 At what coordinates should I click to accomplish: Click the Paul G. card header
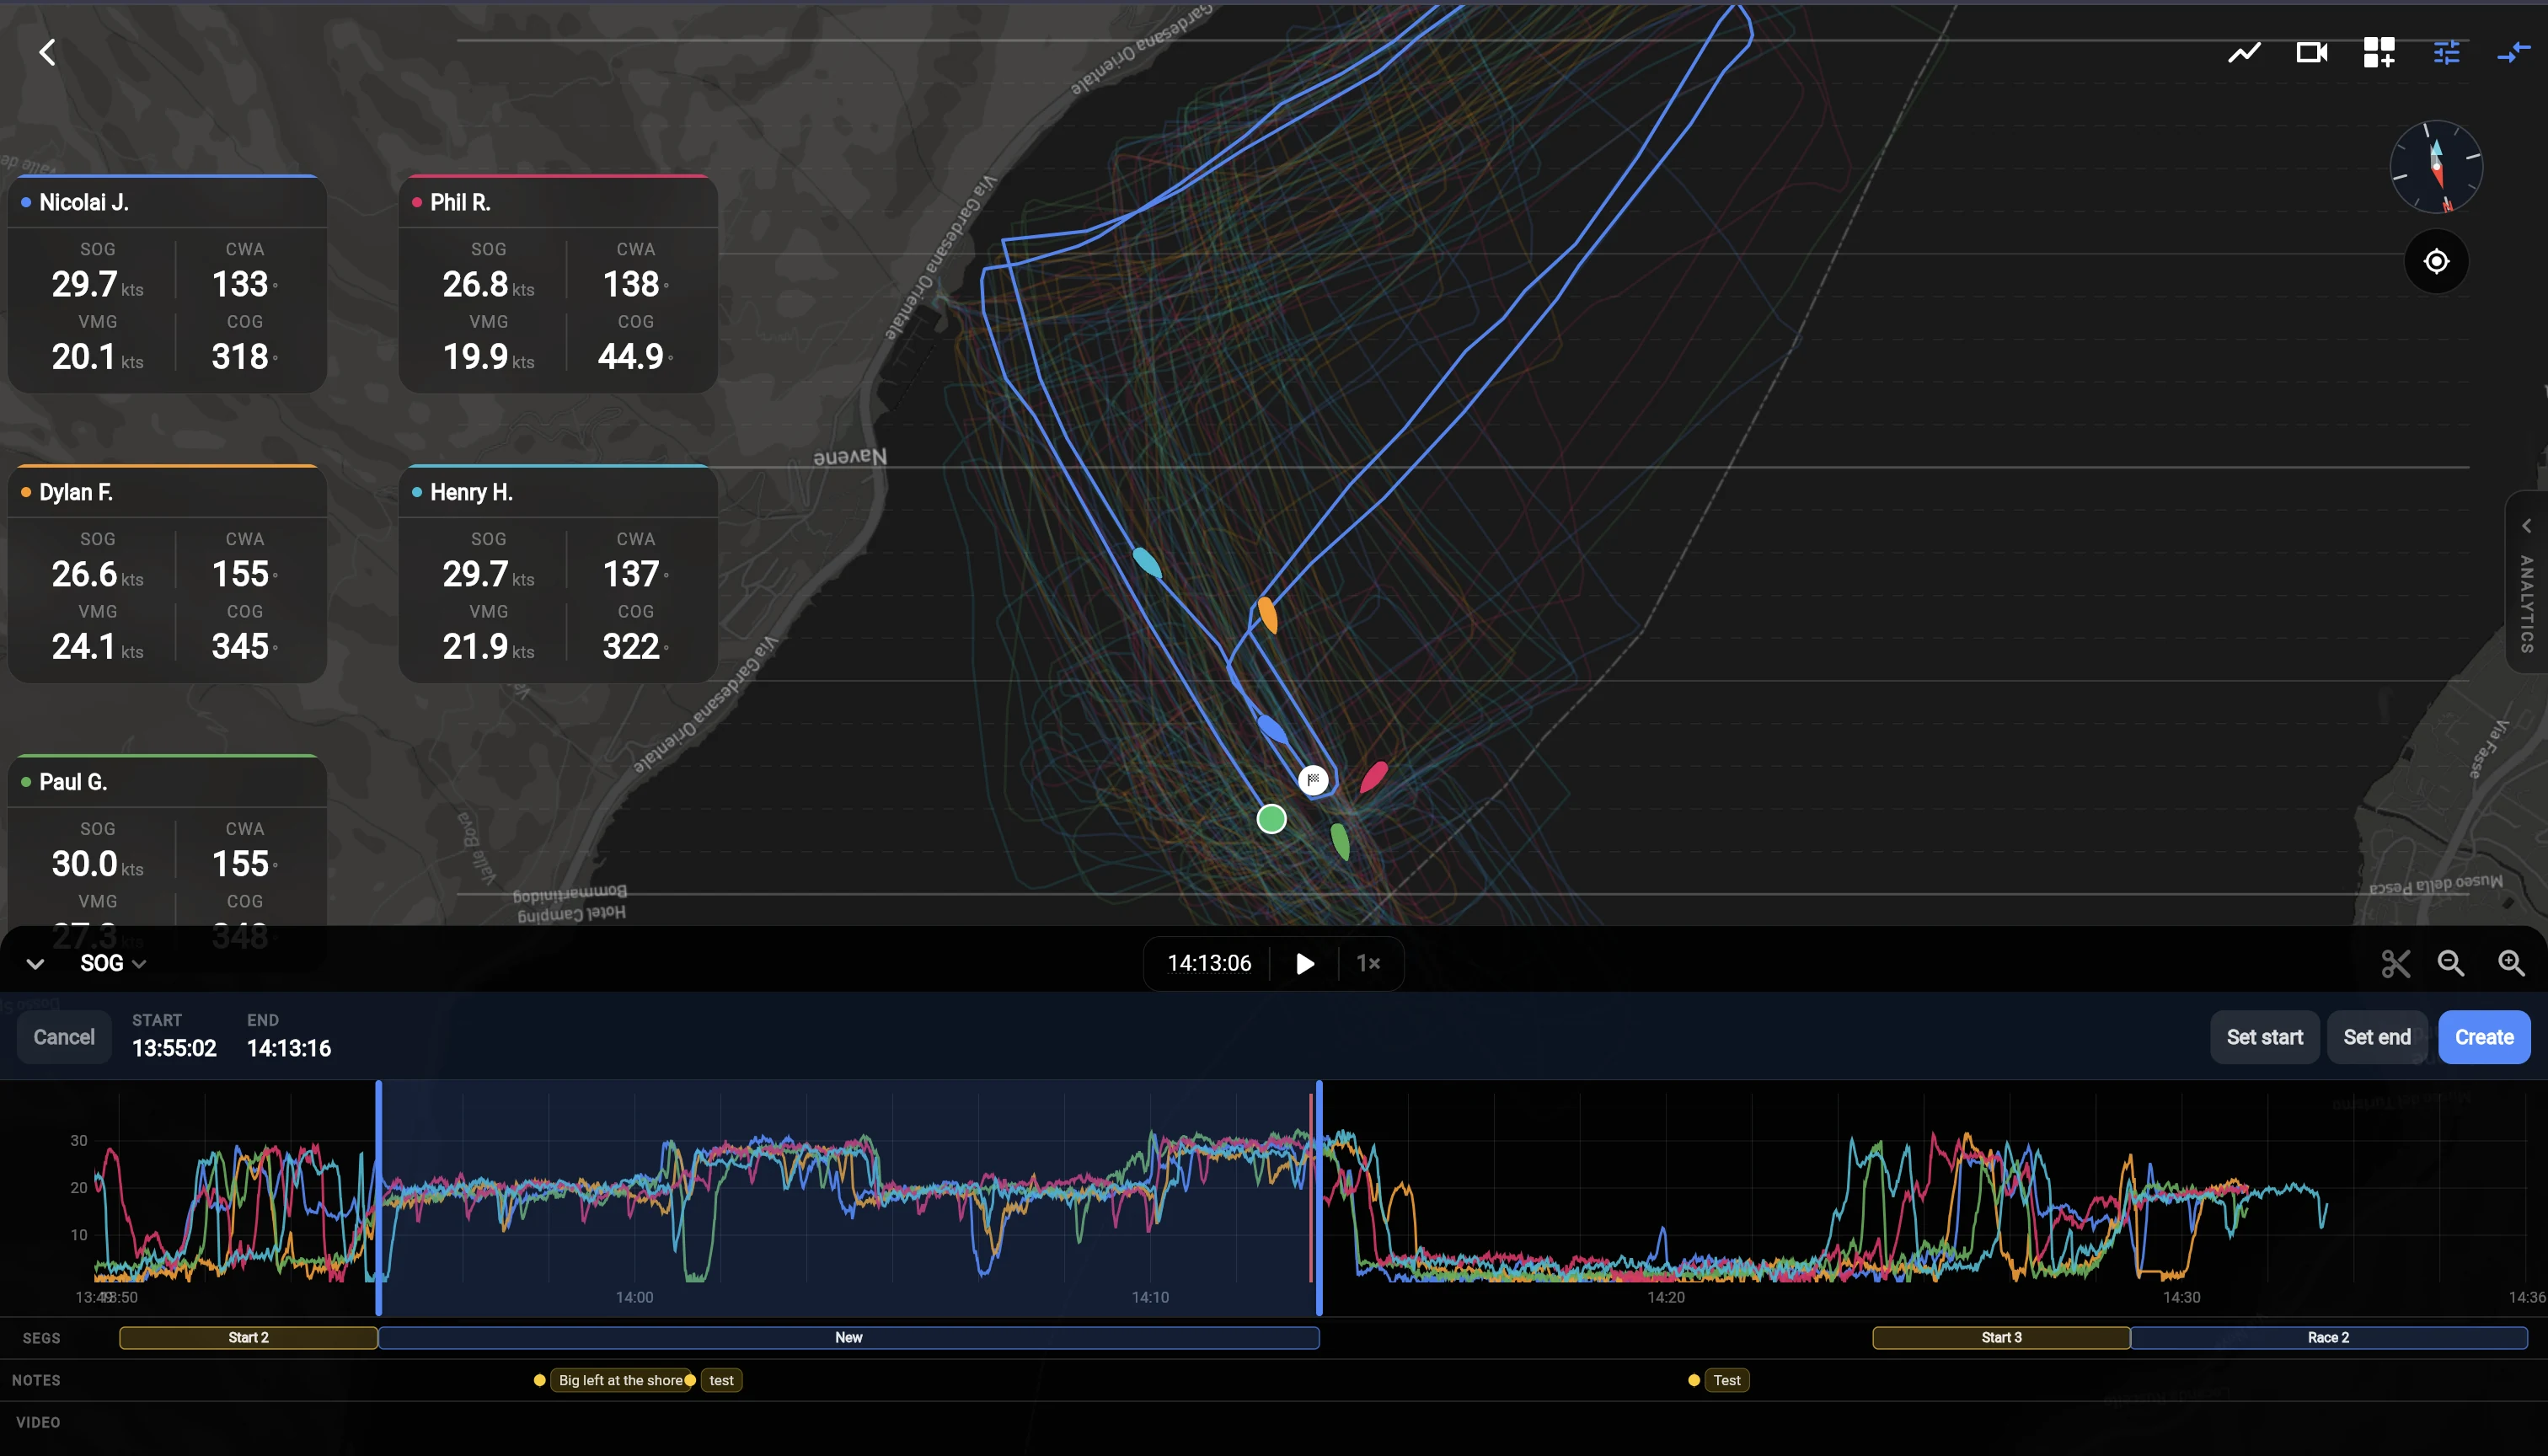tap(167, 783)
